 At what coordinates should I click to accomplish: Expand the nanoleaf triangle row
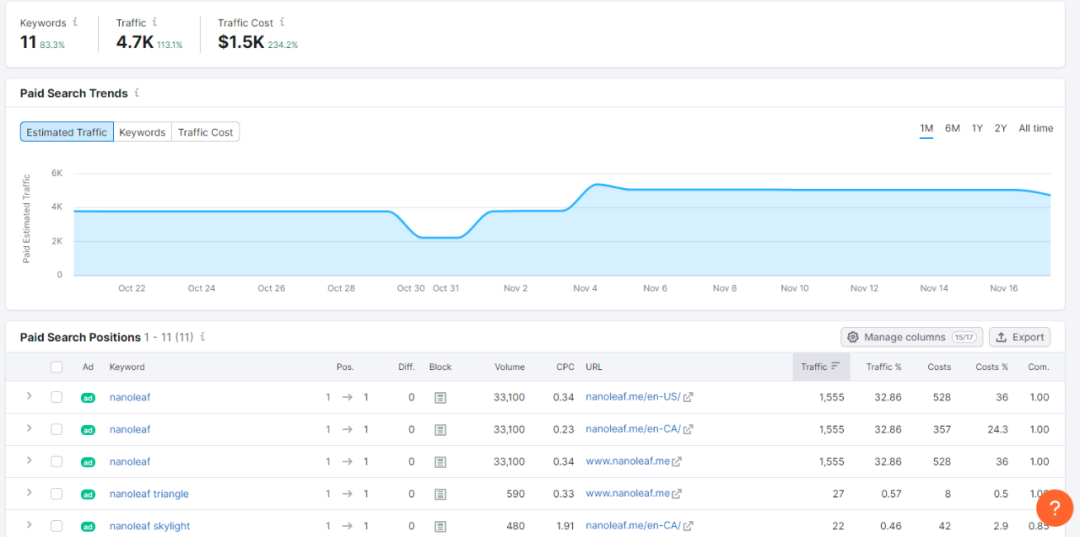[29, 492]
